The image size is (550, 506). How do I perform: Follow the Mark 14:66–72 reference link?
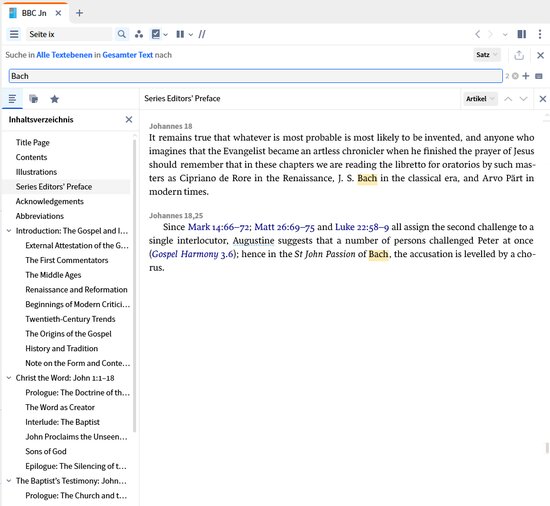[x=219, y=227]
